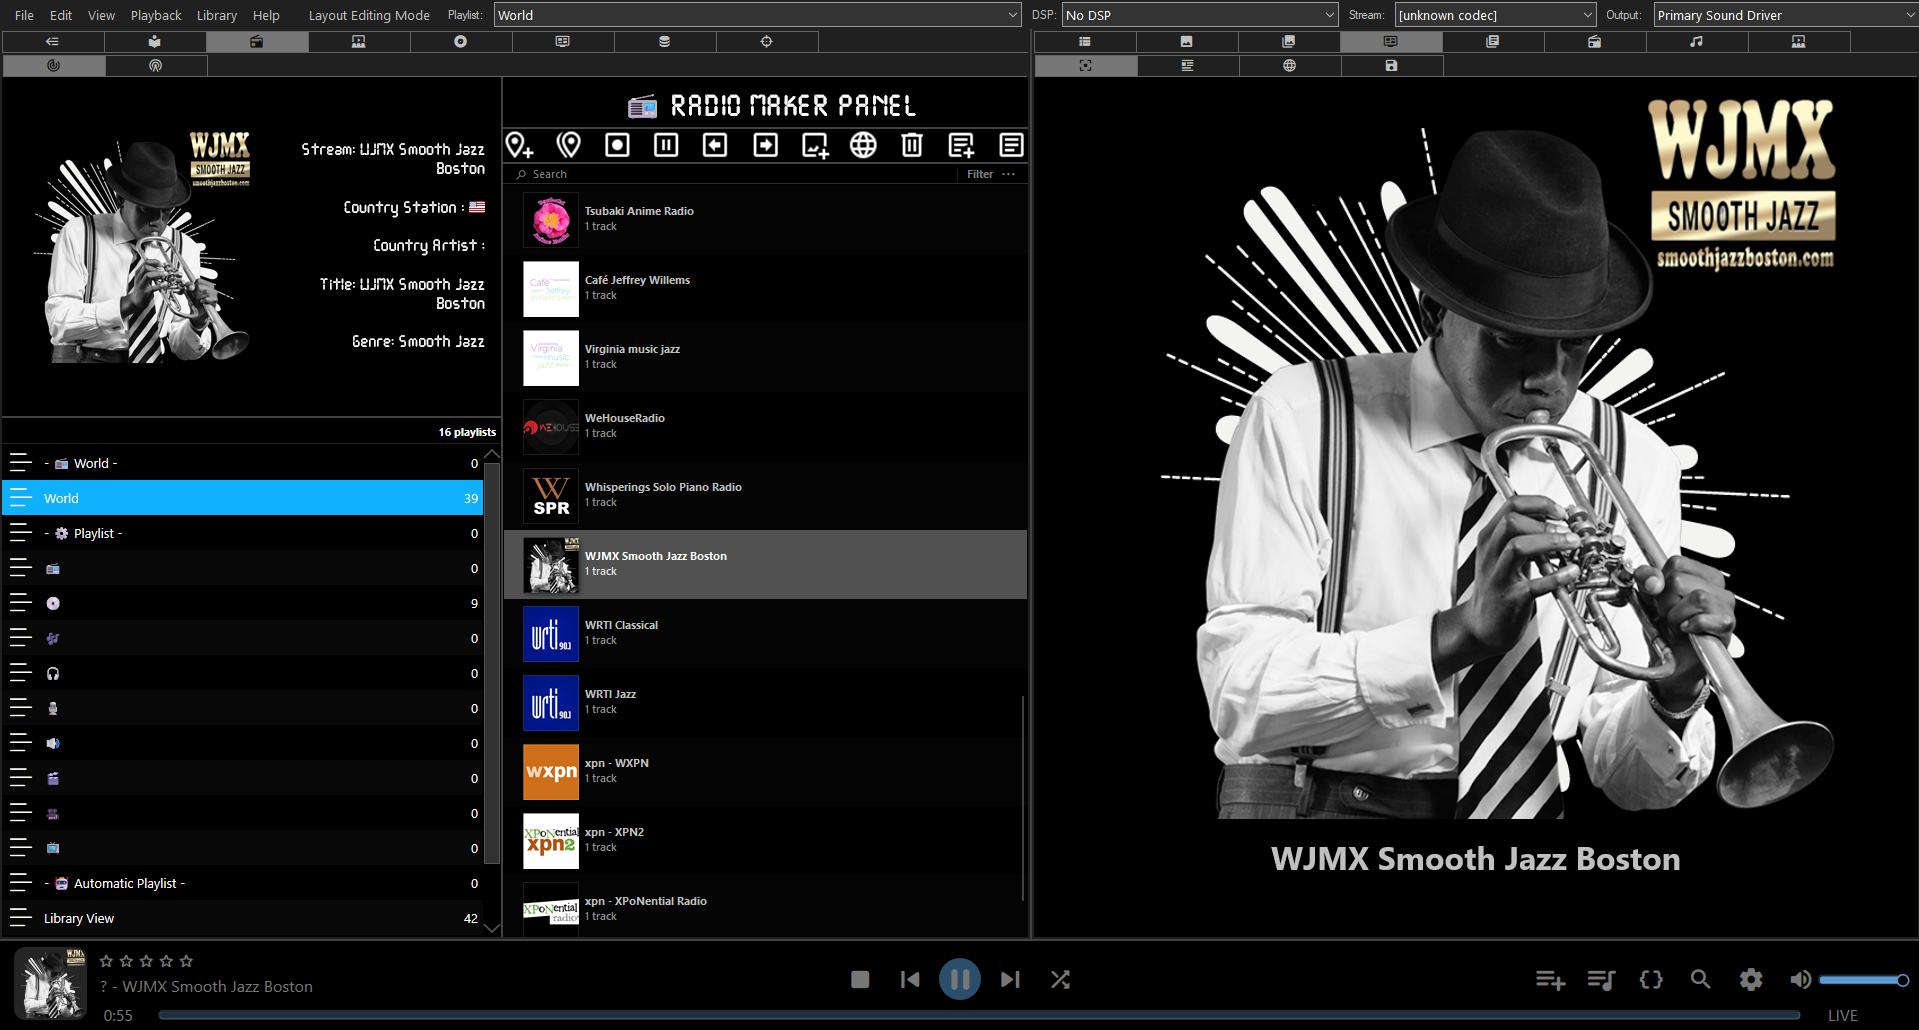The image size is (1919, 1030).
Task: Open the Help menu
Action: 266,15
